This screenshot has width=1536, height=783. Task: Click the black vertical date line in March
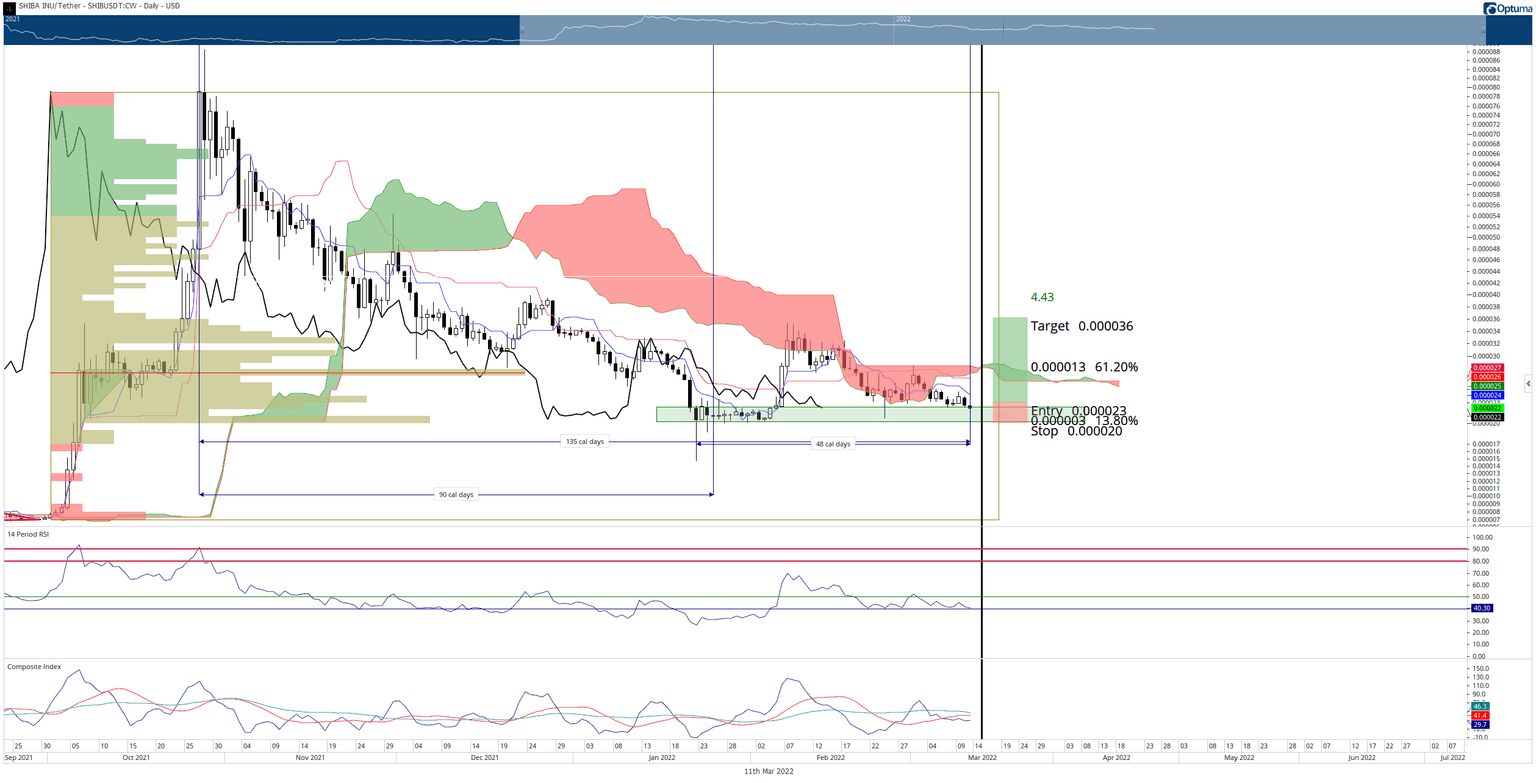click(983, 390)
